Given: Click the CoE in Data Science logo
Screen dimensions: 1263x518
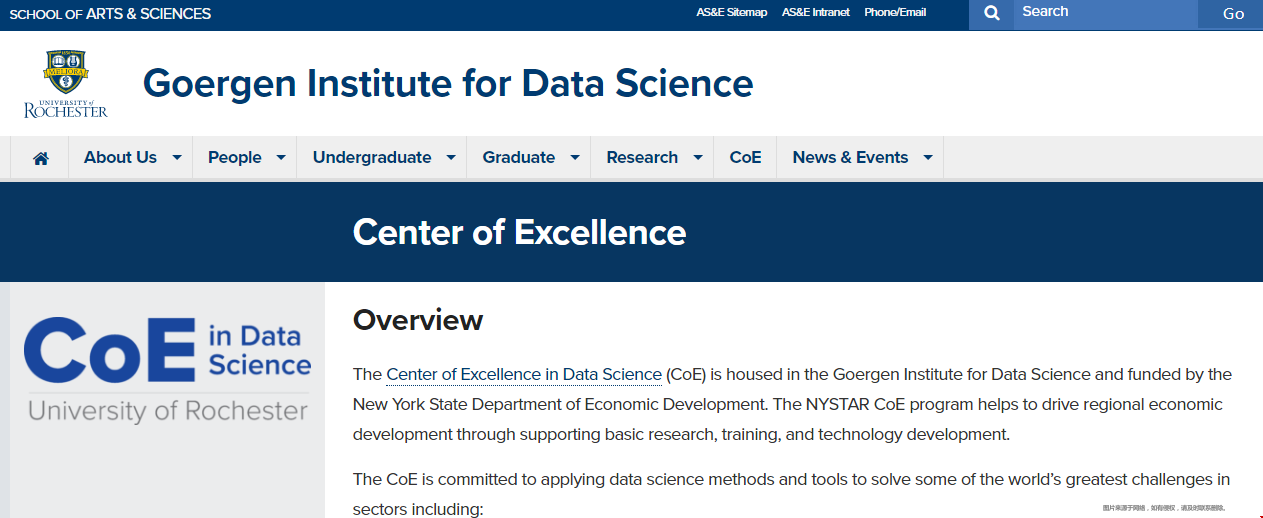Looking at the screenshot, I should point(168,369).
